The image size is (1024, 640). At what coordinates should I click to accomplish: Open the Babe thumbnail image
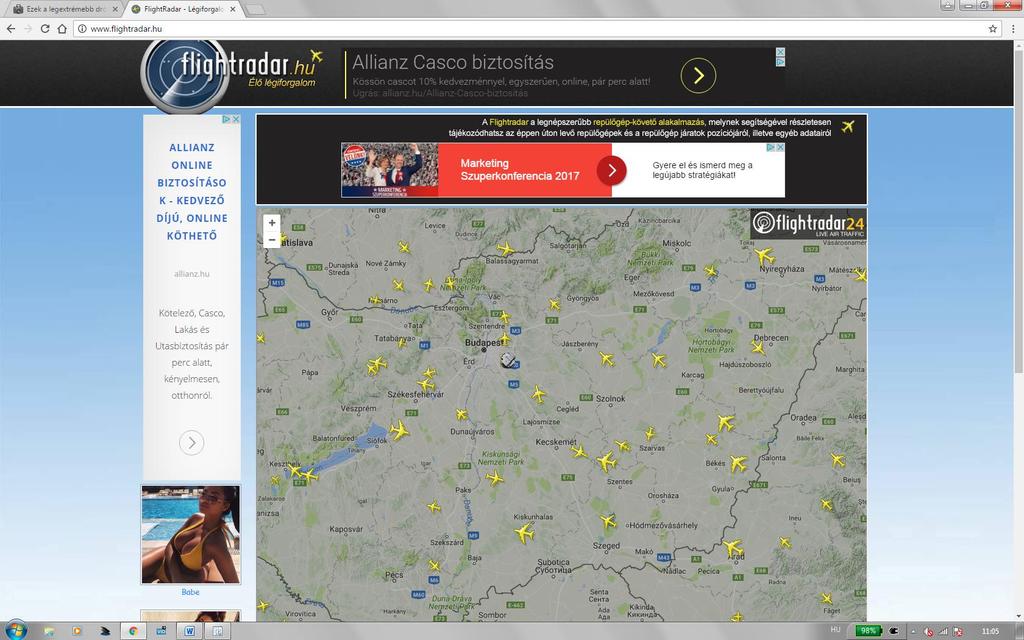[x=191, y=534]
